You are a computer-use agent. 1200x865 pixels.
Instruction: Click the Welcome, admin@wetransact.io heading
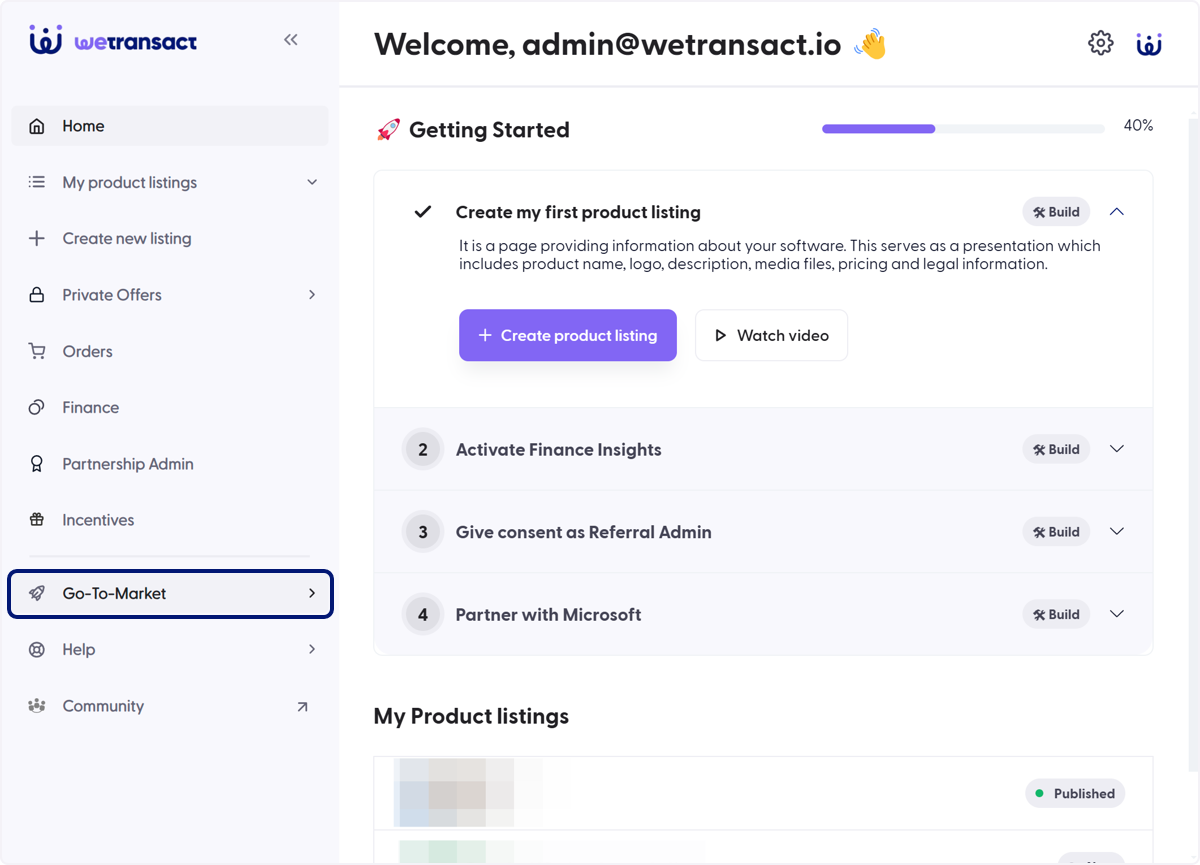click(x=607, y=44)
